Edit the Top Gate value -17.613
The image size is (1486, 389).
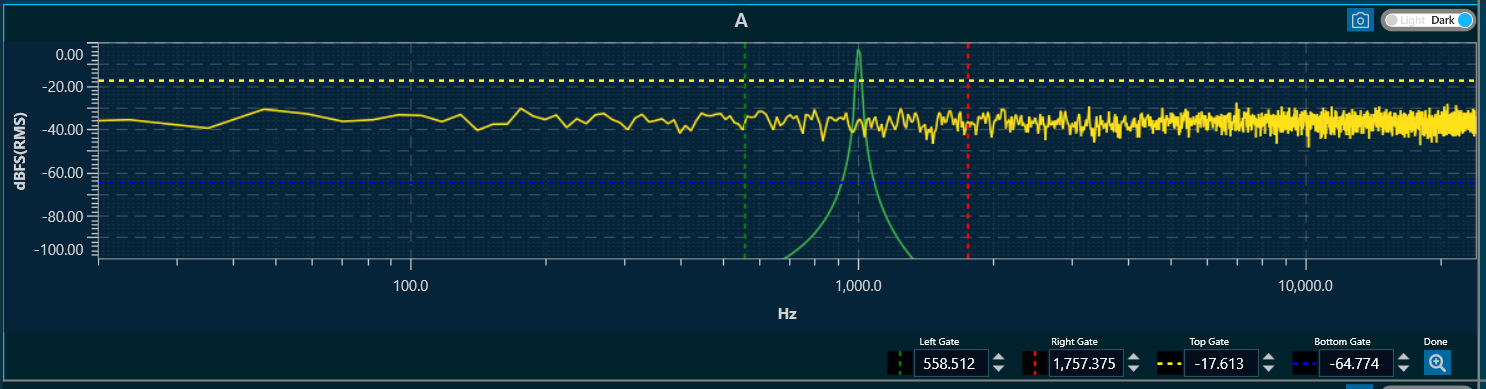coord(1221,363)
